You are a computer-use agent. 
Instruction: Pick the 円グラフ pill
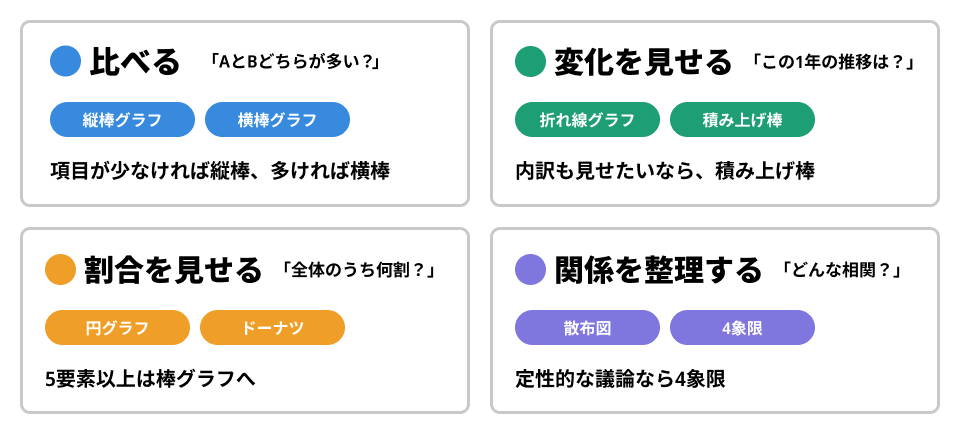(x=117, y=327)
